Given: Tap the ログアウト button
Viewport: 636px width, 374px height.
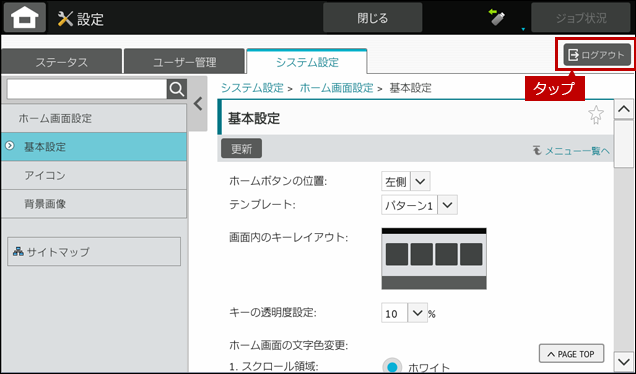Looking at the screenshot, I should pos(597,55).
